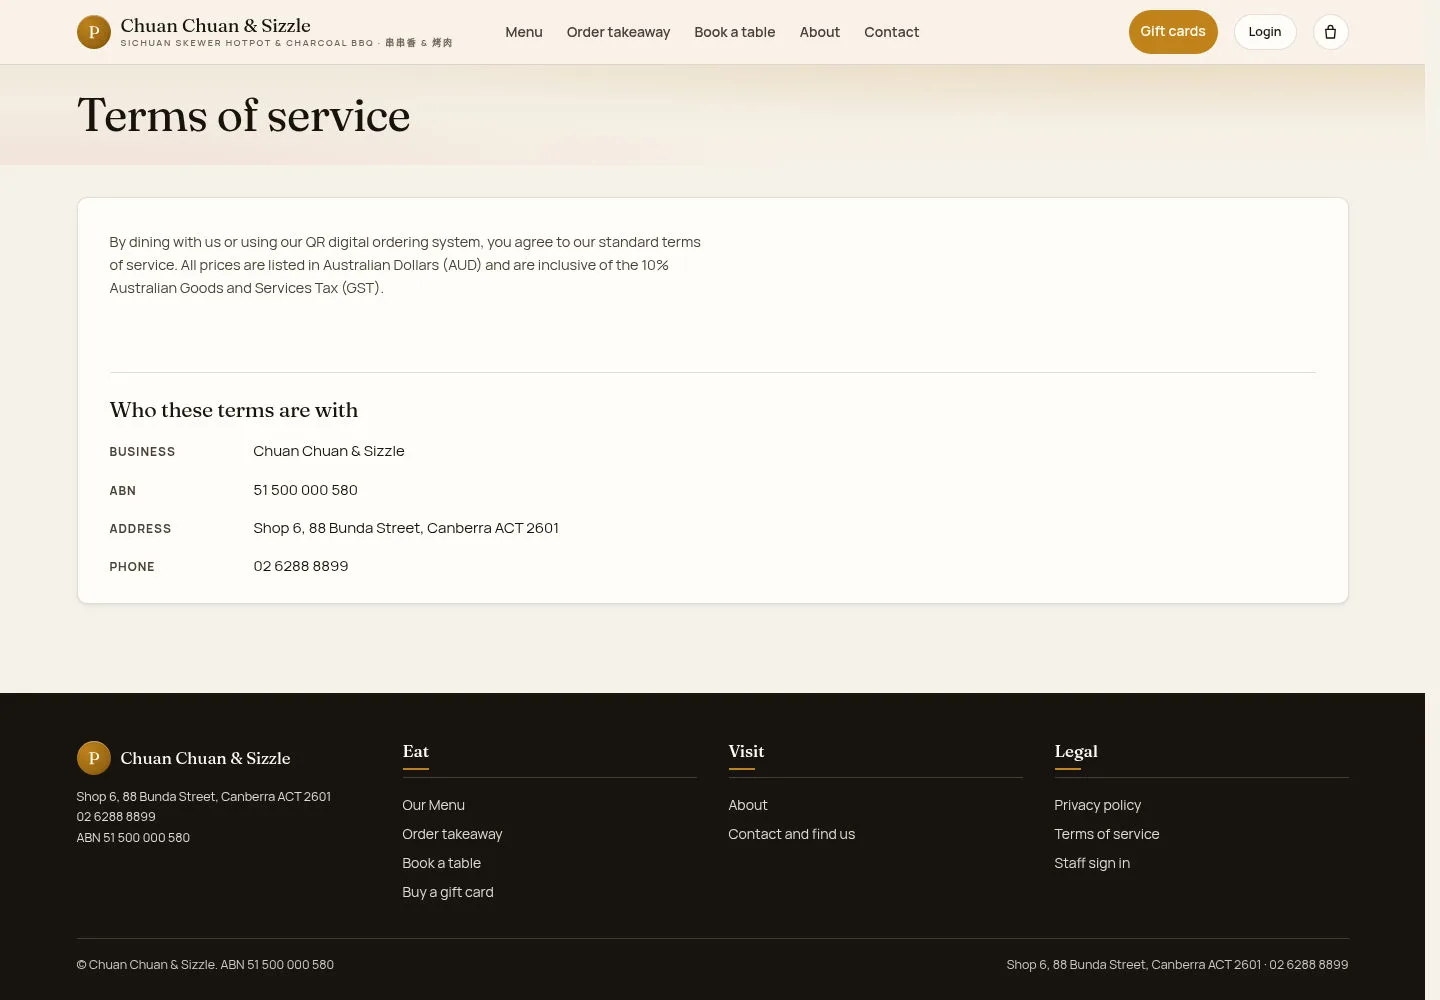The height and width of the screenshot is (1000, 1440).
Task: Open the shopping bag cart icon
Action: 1330,32
